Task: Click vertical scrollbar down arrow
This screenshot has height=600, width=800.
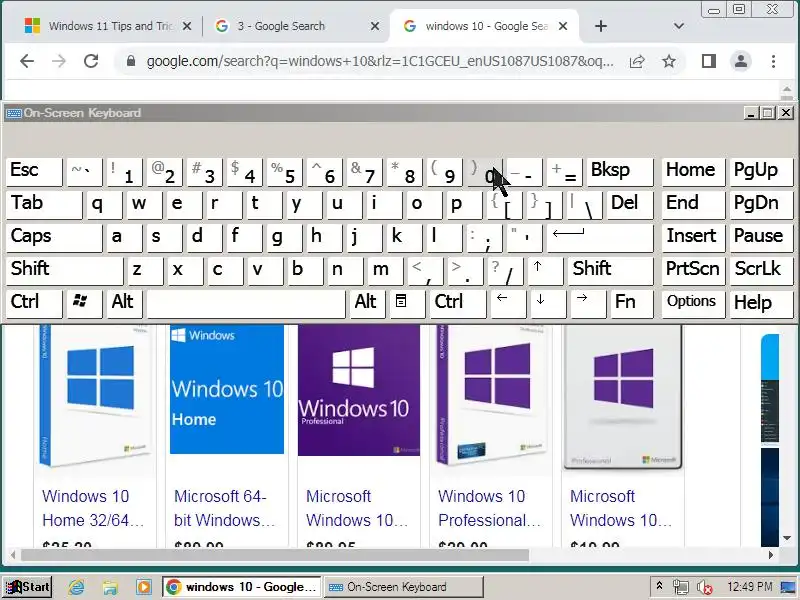Action: pyautogui.click(x=787, y=538)
